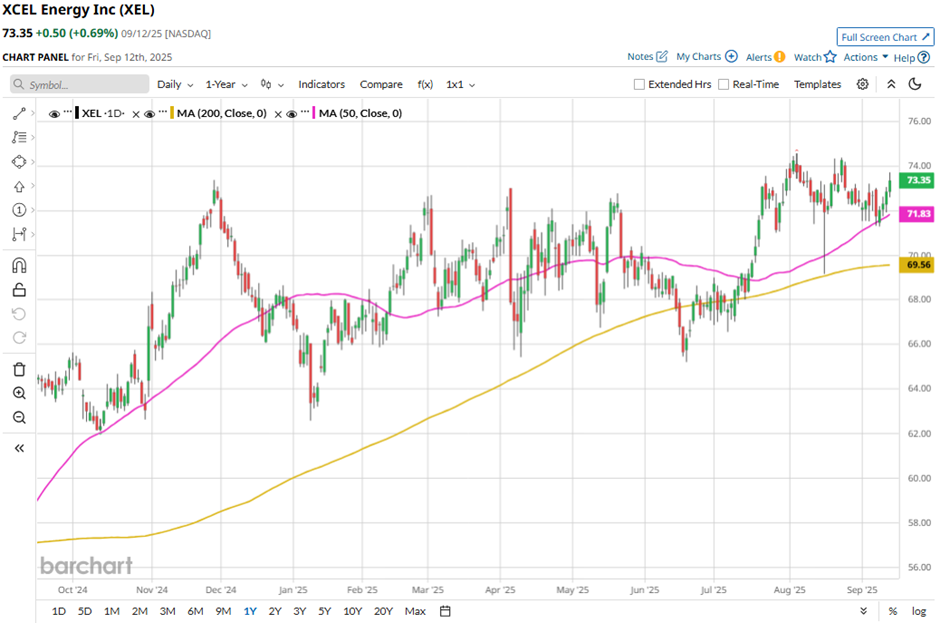940x623 pixels.
Task: Expand the Actions dropdown menu
Action: click(x=866, y=57)
